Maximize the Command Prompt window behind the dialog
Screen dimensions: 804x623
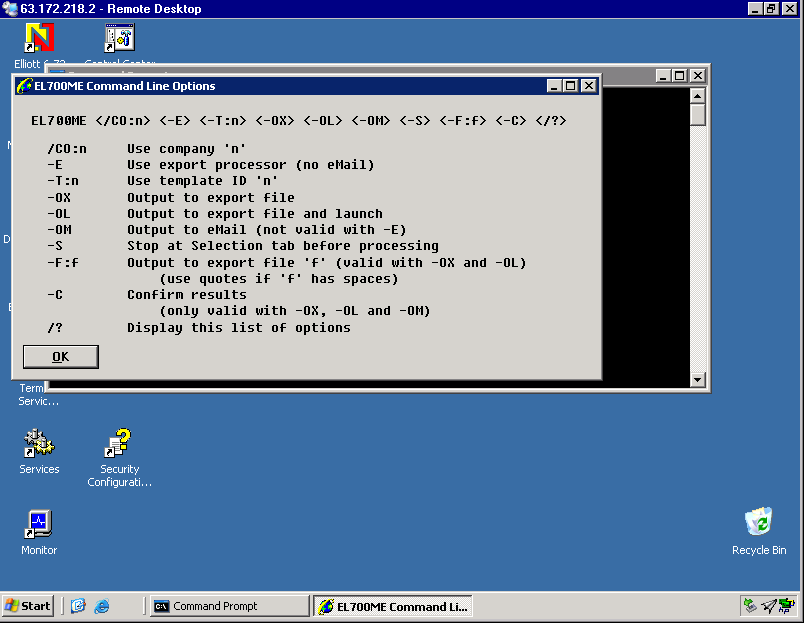[680, 76]
